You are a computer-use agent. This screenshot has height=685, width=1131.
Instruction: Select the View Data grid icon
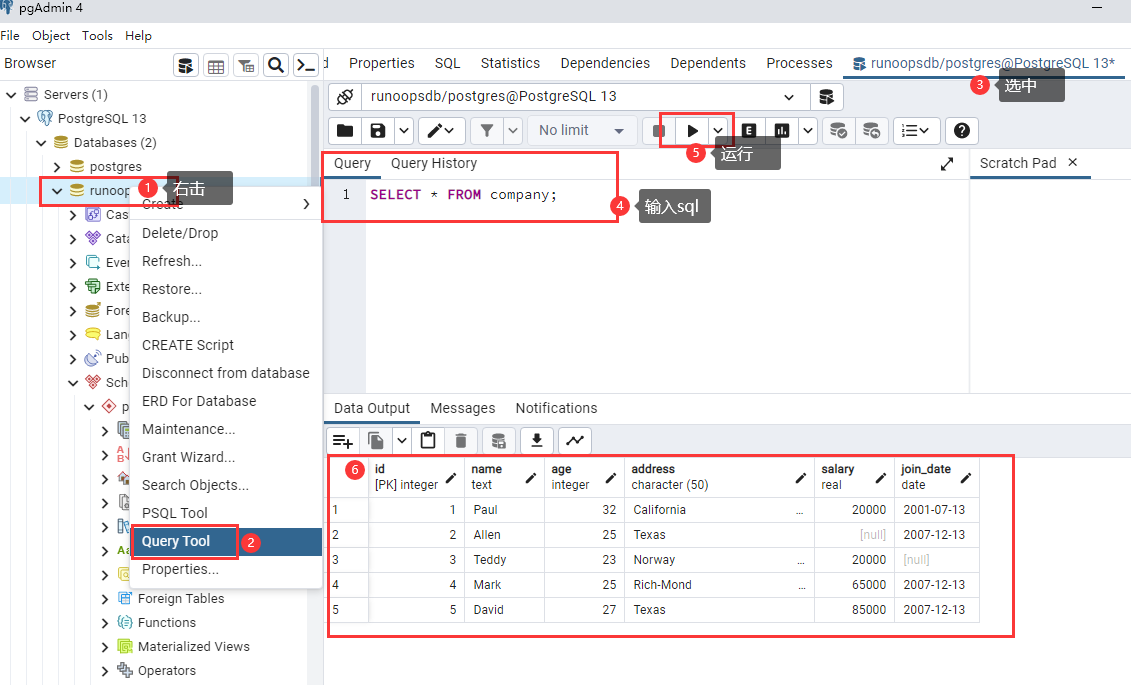tap(216, 64)
